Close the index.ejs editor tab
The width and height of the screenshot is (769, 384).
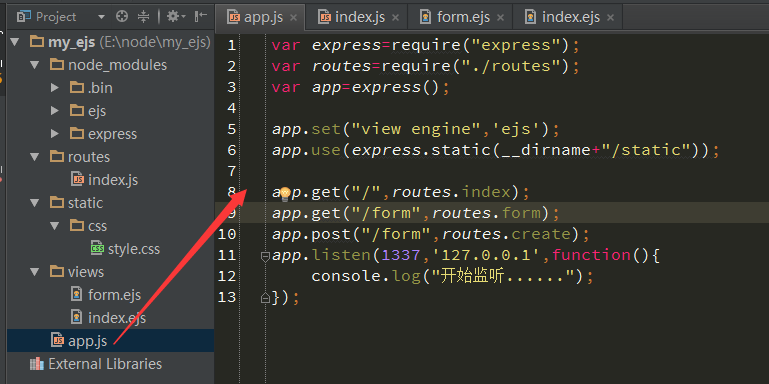[x=610, y=18]
